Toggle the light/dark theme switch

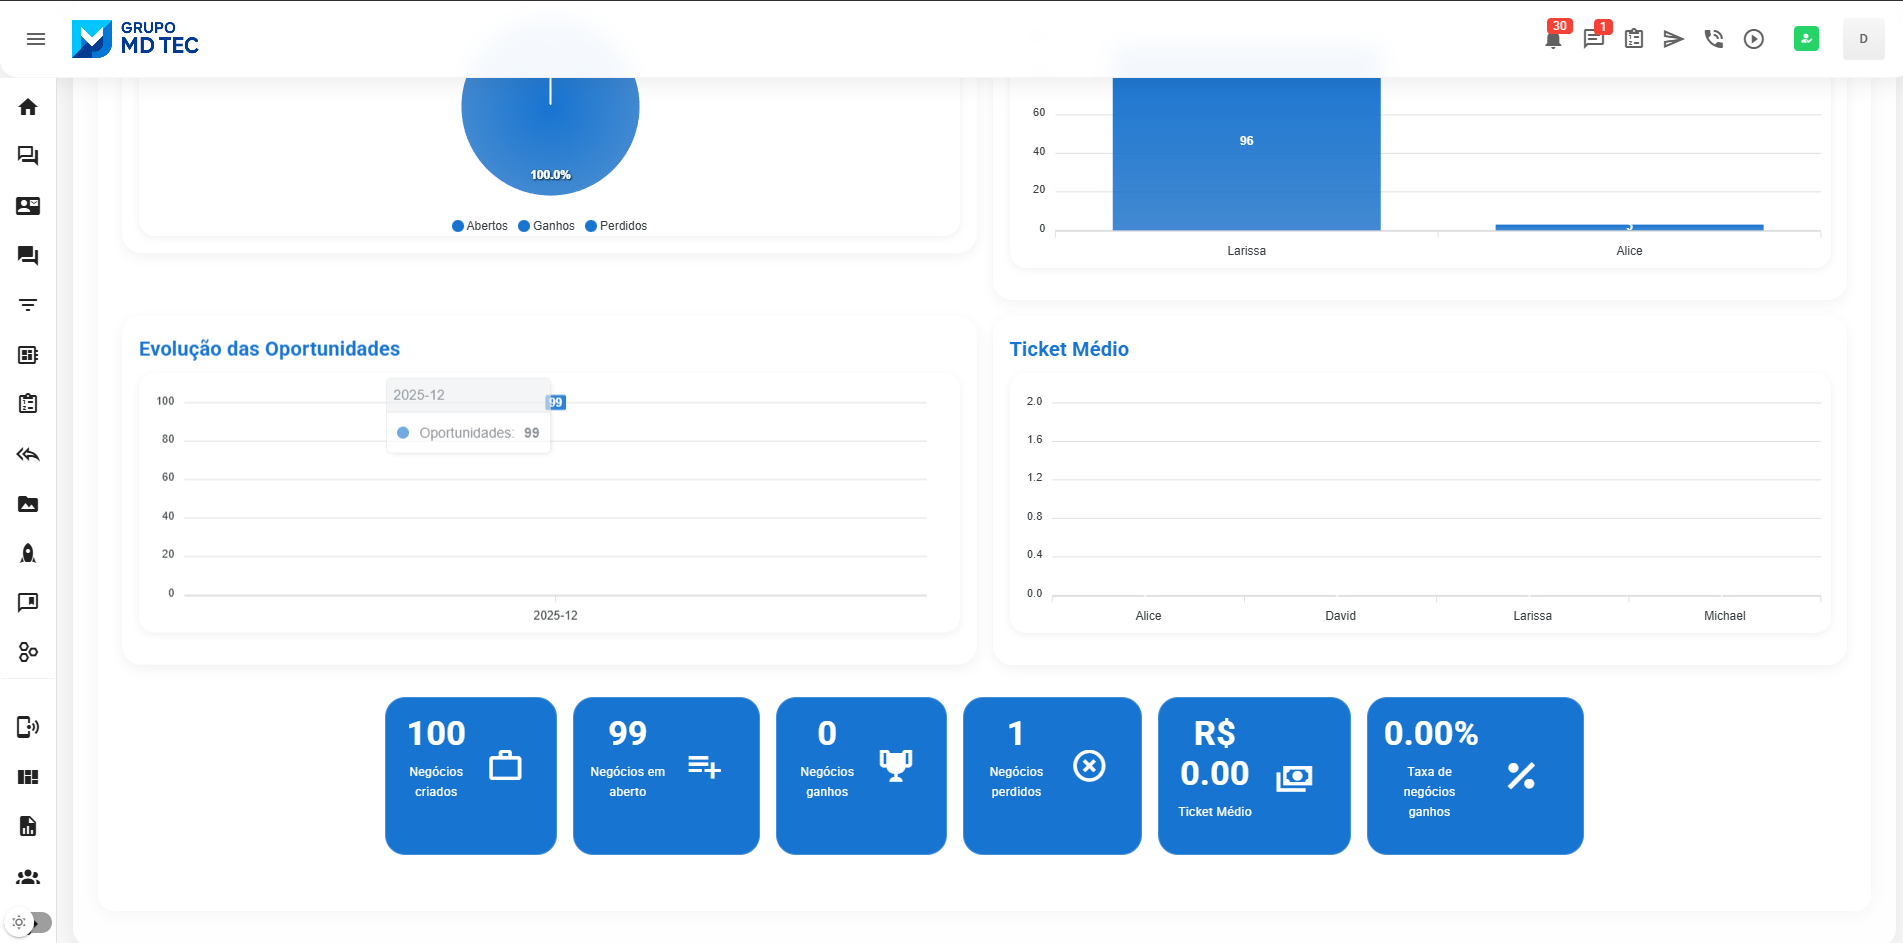pos(29,922)
